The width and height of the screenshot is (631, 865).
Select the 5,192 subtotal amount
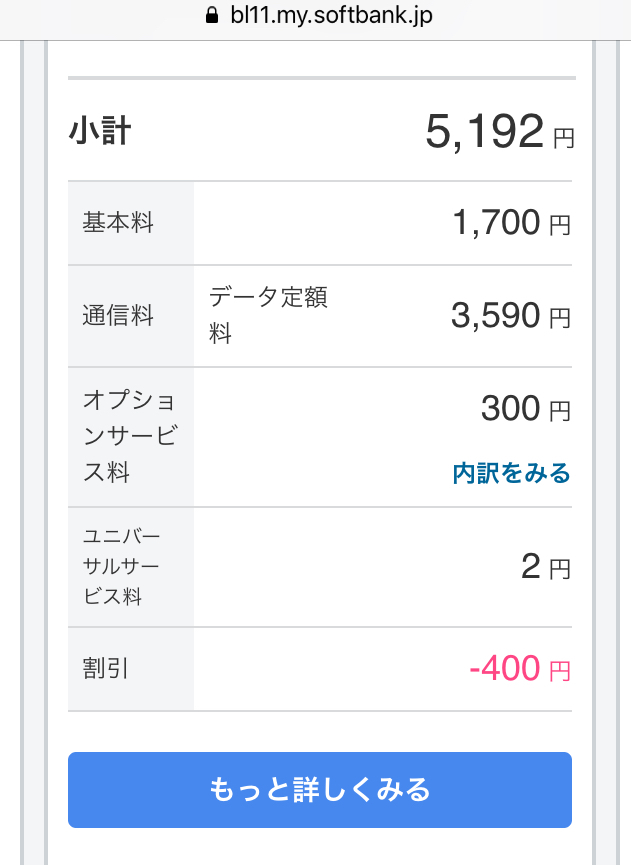click(x=485, y=132)
